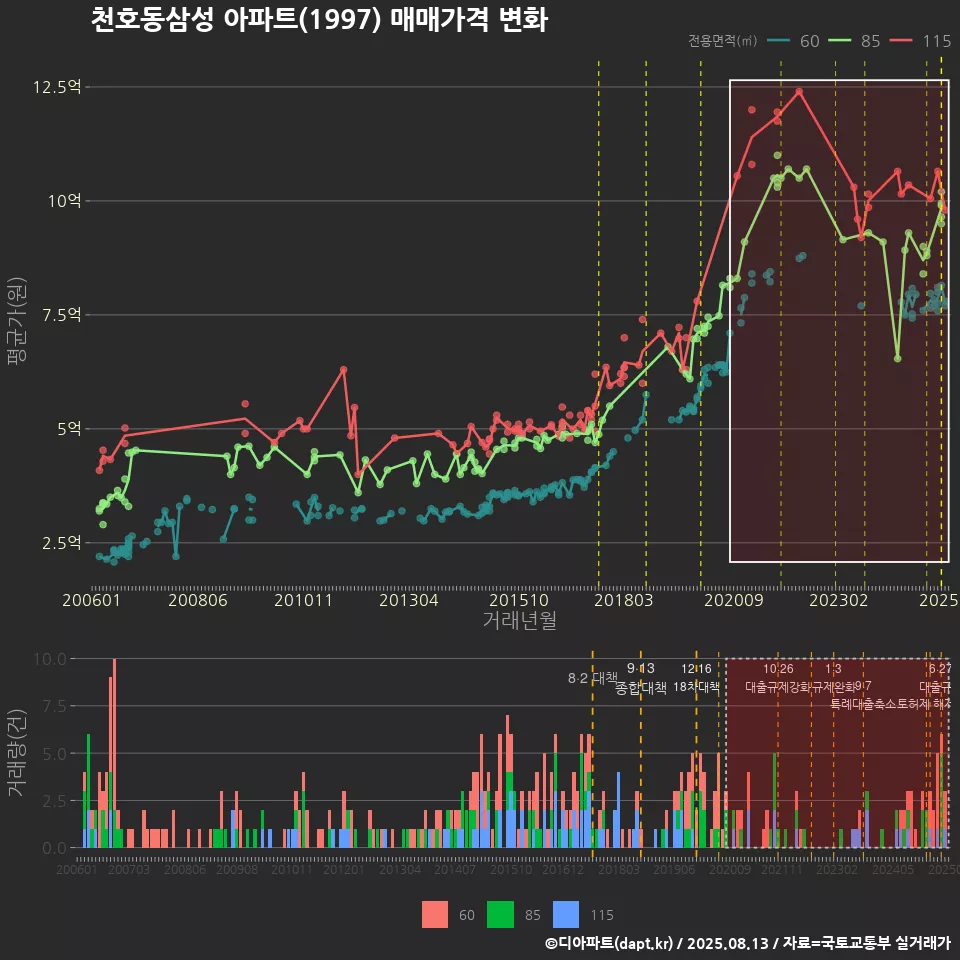Click the 200908 label on the volume chart axis

coord(237,869)
